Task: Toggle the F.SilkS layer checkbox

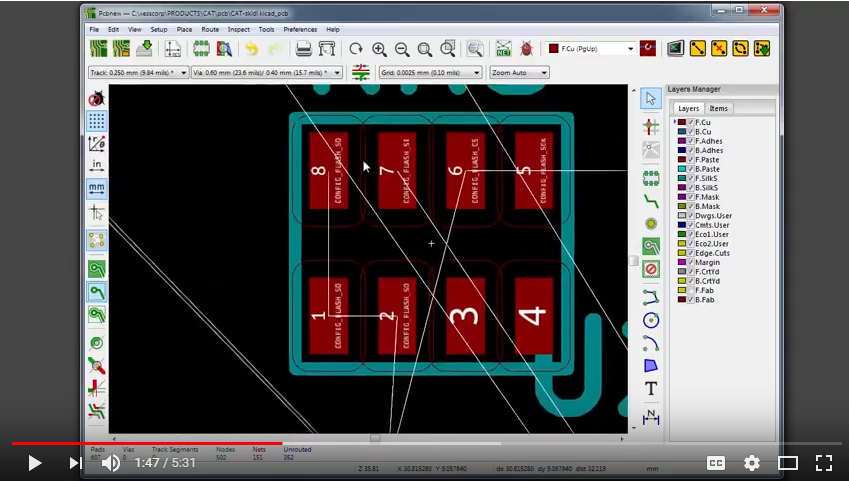Action: click(690, 178)
